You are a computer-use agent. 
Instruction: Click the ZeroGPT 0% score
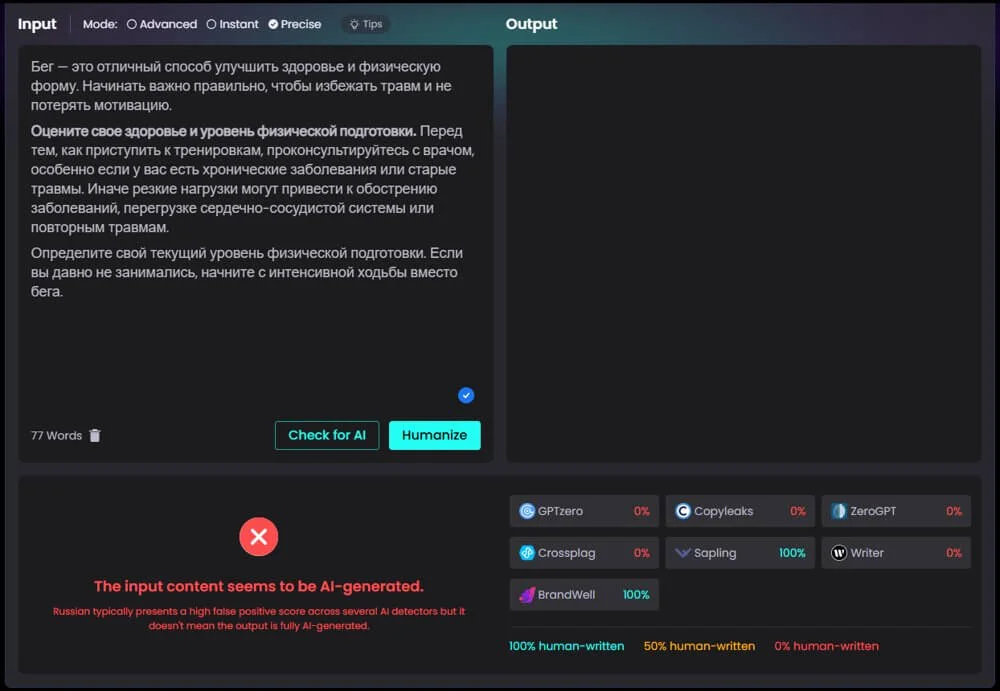point(954,511)
